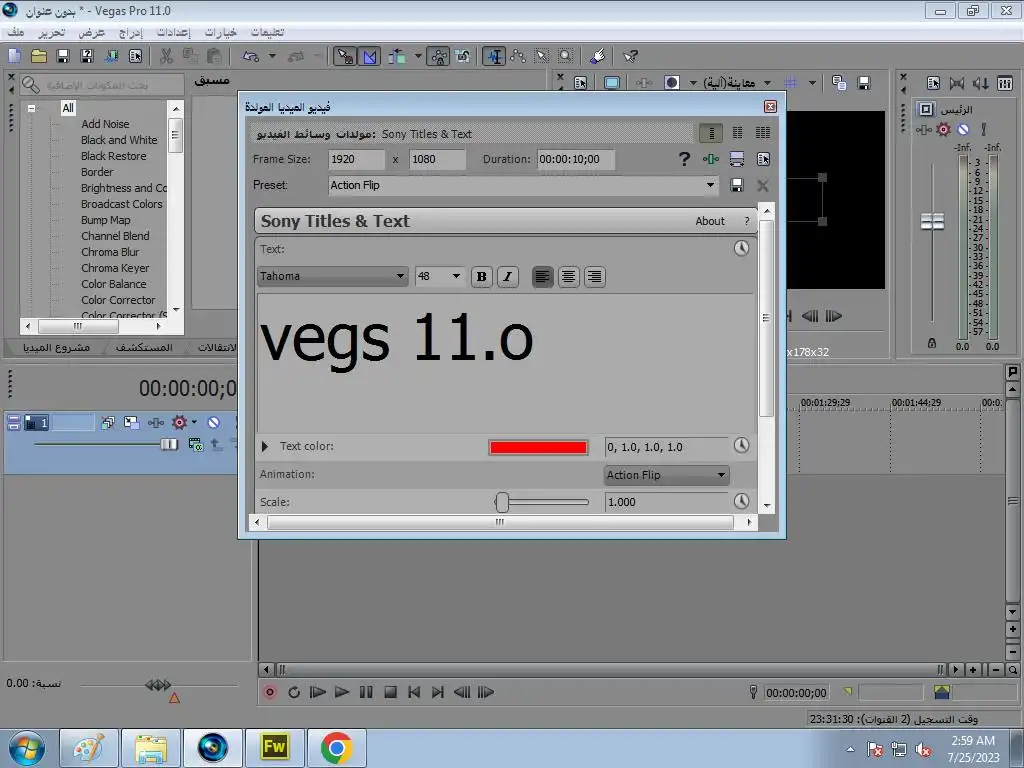Select the Envelope Edit tool icon
1024x768 pixels.
[518, 56]
